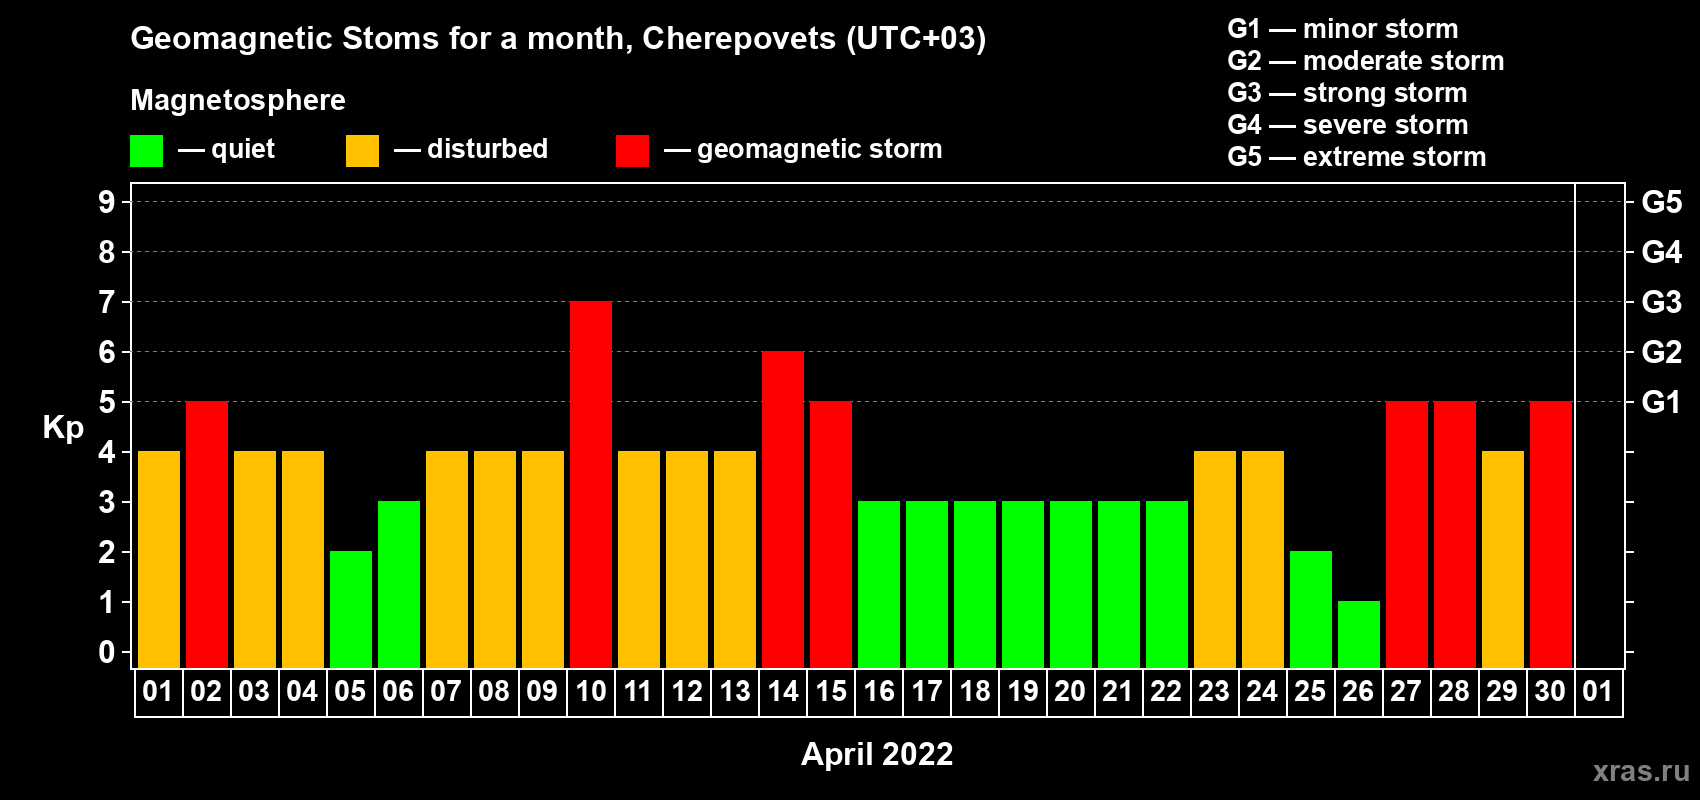Click the 'G1 — minor storm' legend line
The height and width of the screenshot is (800, 1700).
tap(1343, 29)
